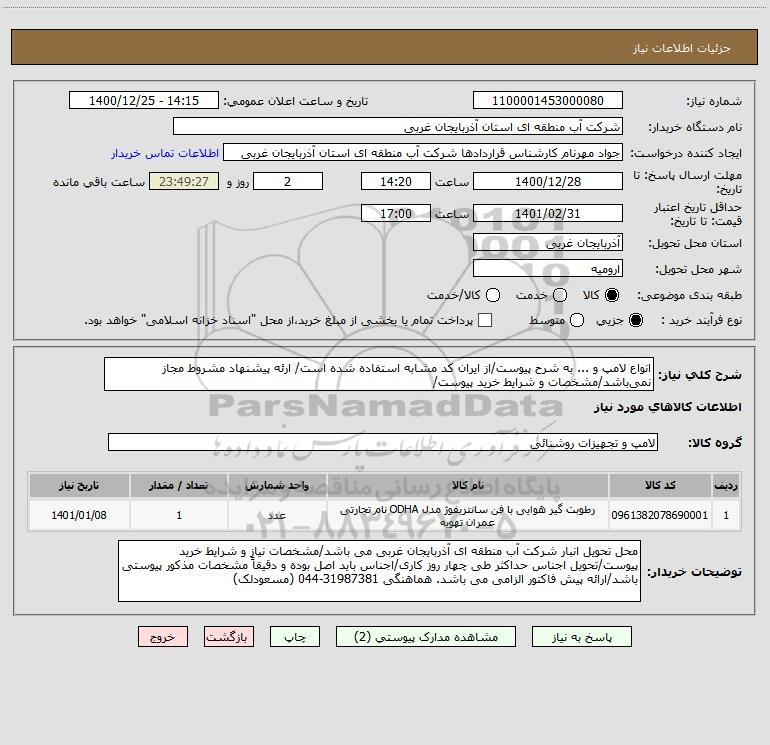
Task: Click the بازگشت back button
Action: coord(229,637)
